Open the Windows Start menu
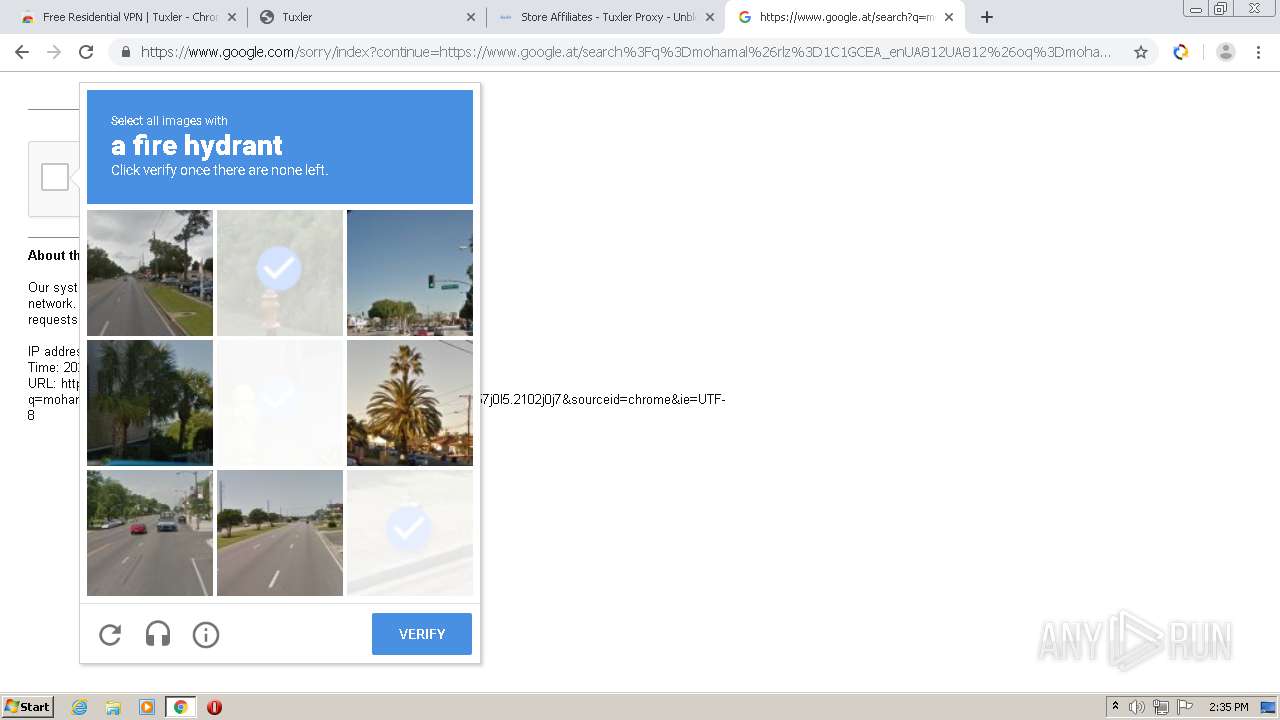The image size is (1280, 720). pyautogui.click(x=27, y=707)
